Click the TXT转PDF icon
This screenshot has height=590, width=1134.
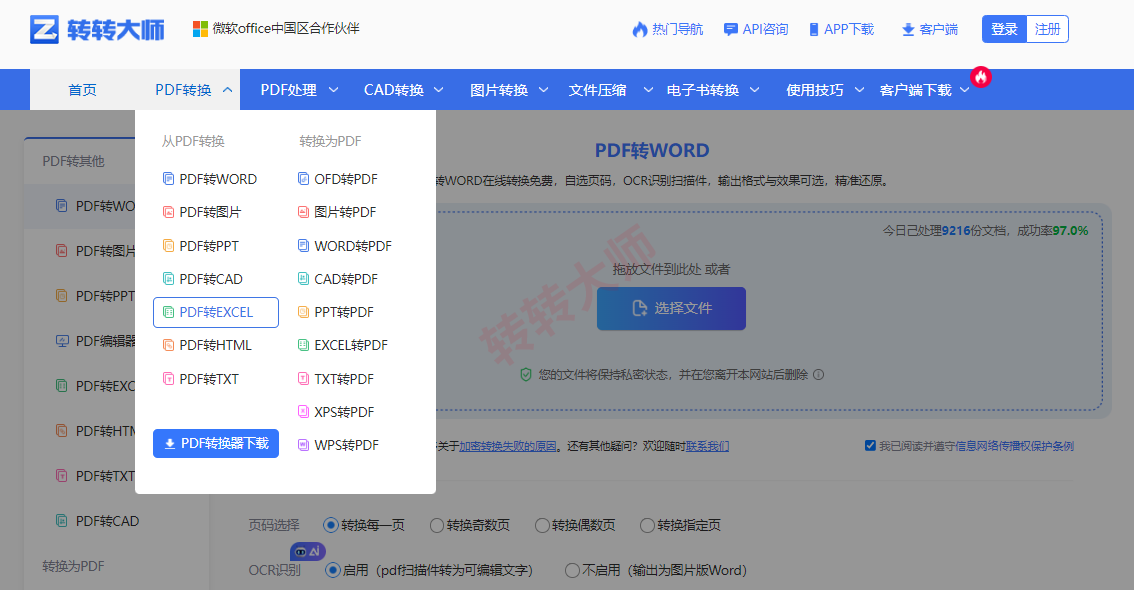coord(304,378)
